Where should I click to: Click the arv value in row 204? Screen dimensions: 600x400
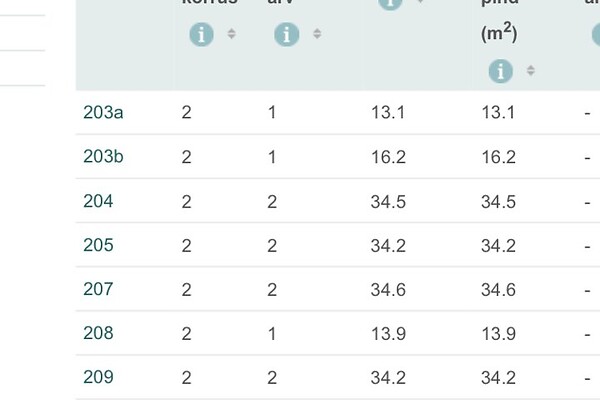point(272,202)
